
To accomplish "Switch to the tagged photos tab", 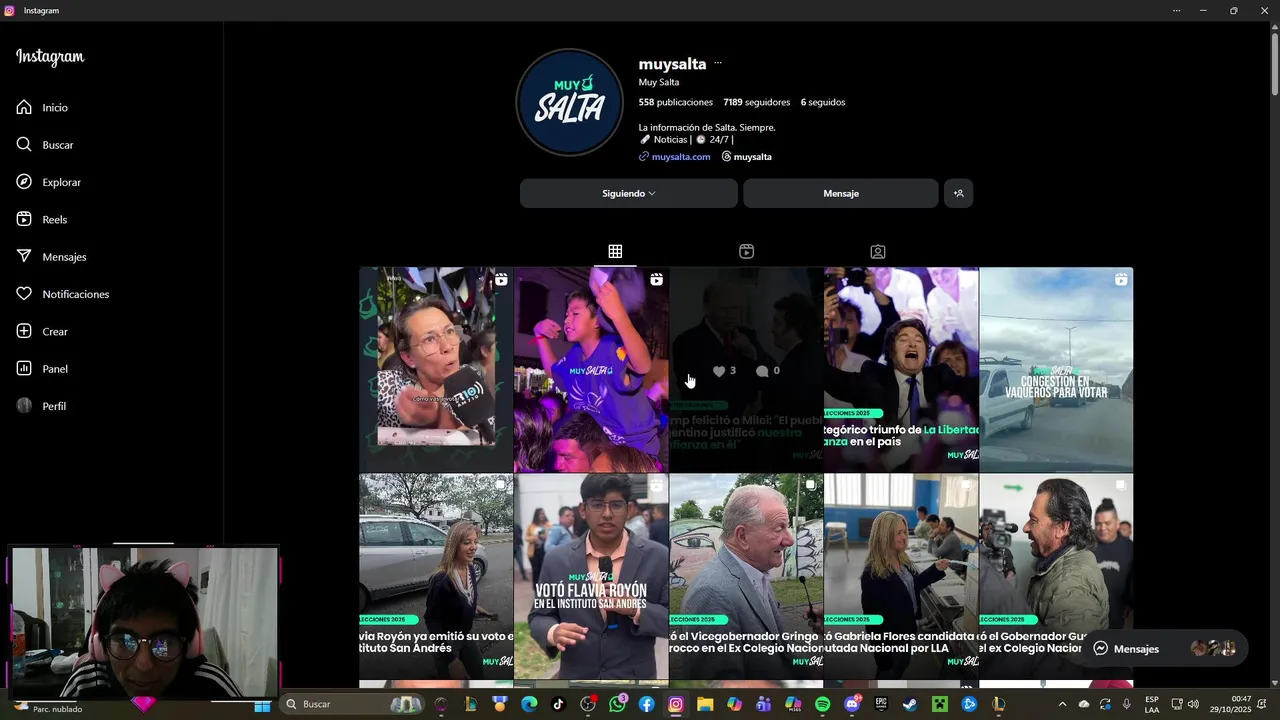I will click(877, 252).
